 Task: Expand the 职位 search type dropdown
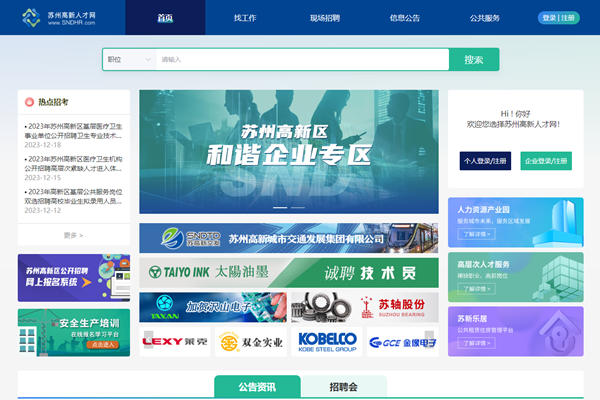click(x=129, y=59)
